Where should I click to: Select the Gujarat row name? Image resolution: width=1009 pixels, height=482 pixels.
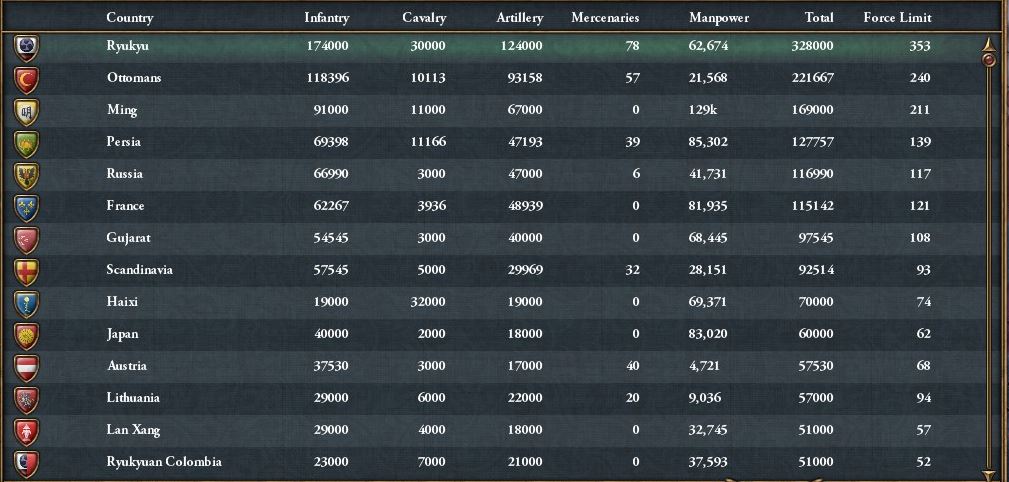point(129,238)
